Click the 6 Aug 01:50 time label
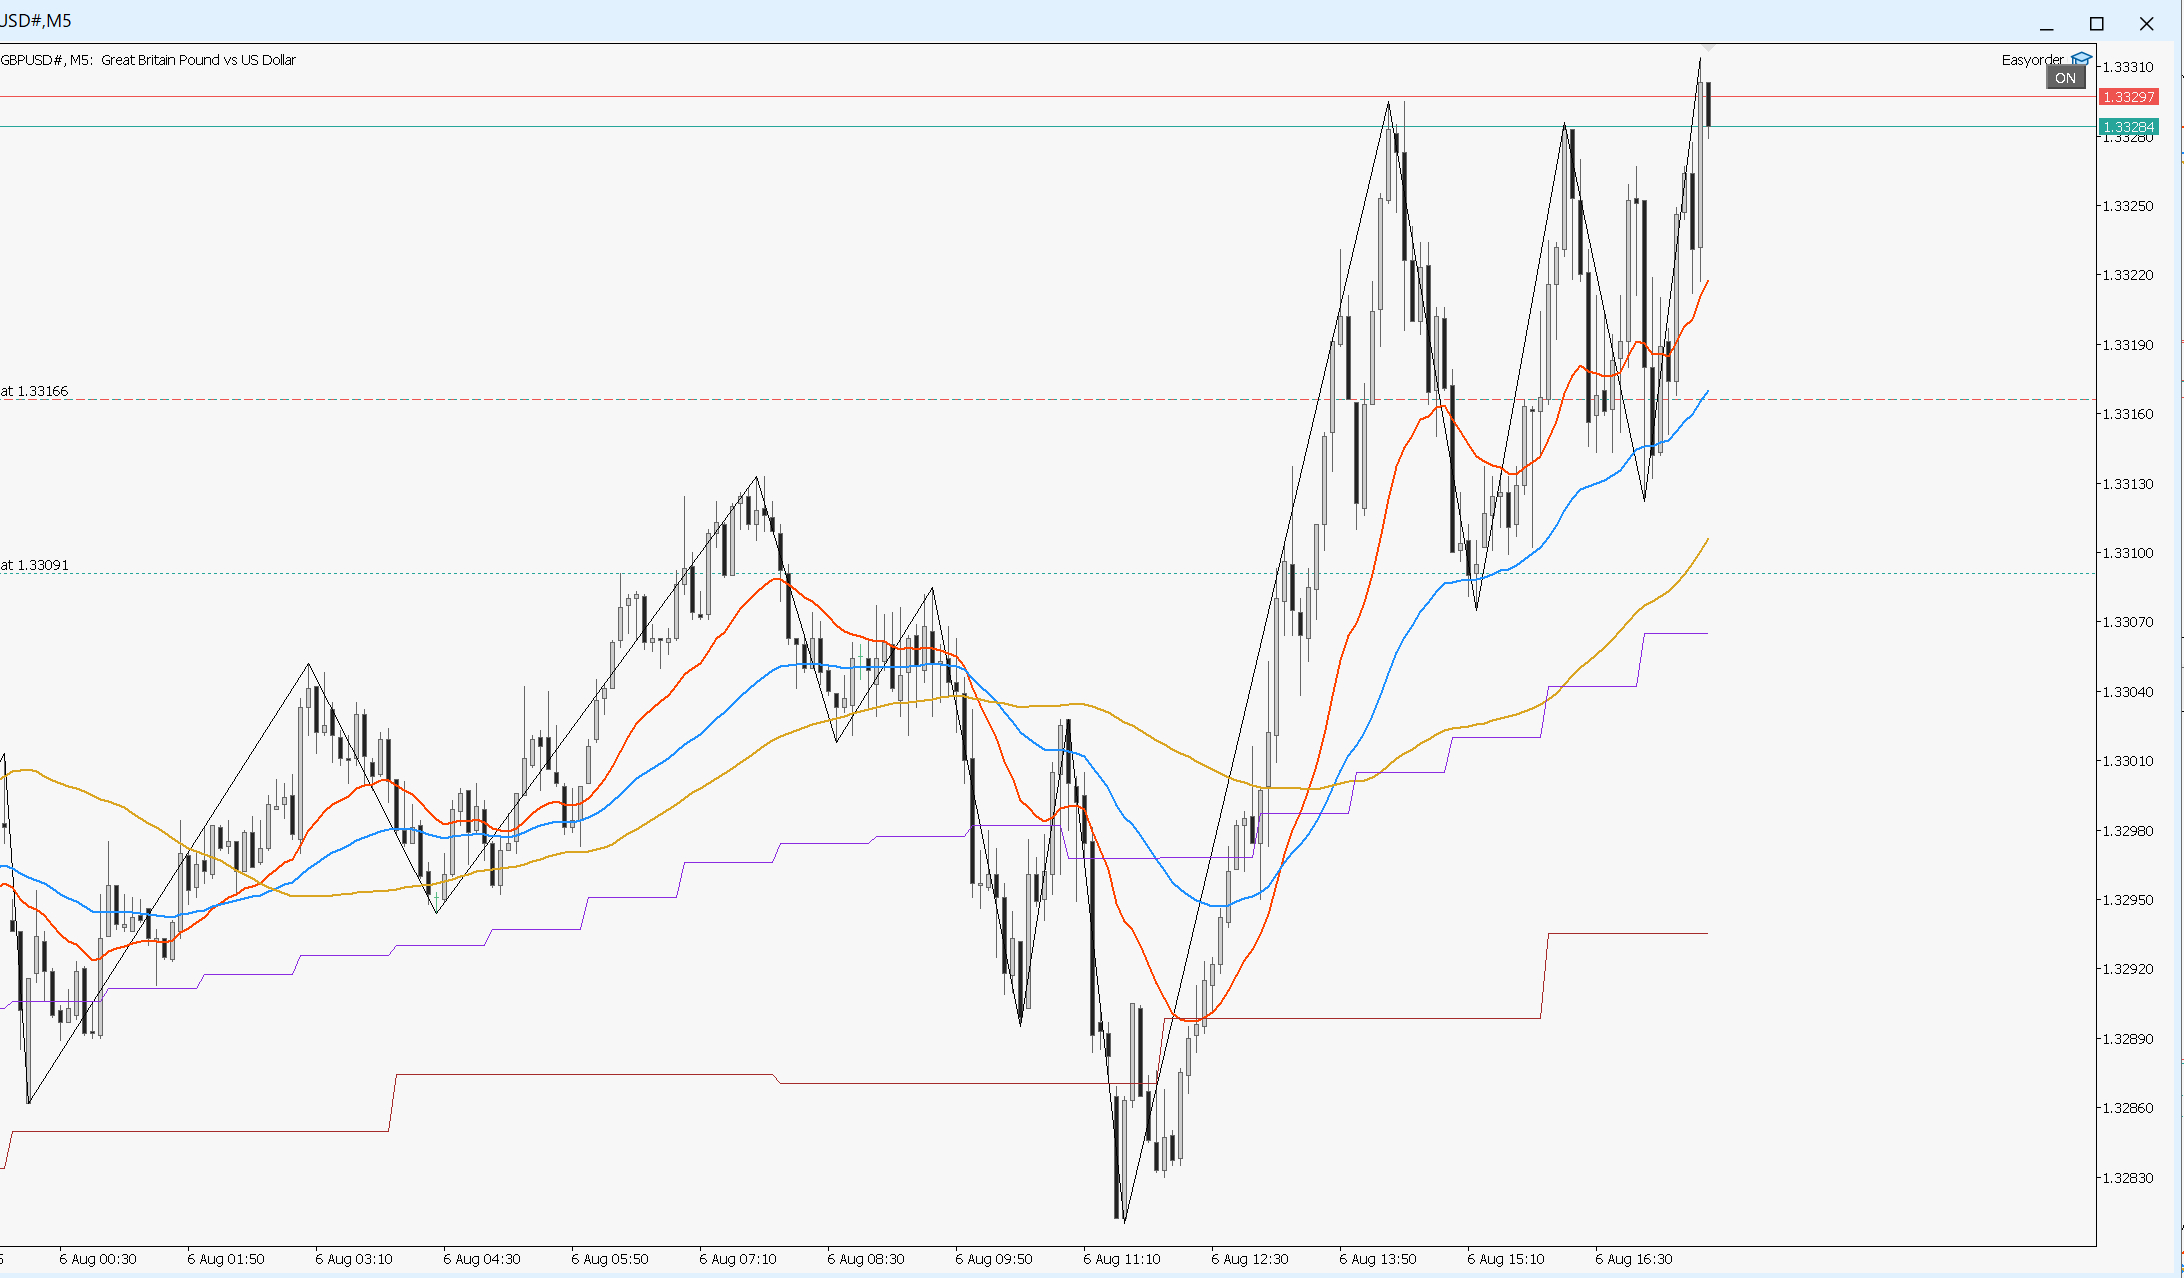The width and height of the screenshot is (2184, 1278). coord(226,1259)
